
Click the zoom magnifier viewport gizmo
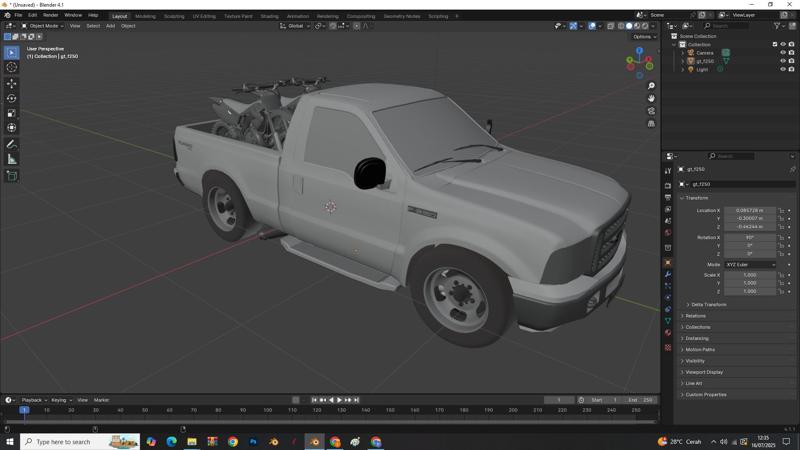651,86
